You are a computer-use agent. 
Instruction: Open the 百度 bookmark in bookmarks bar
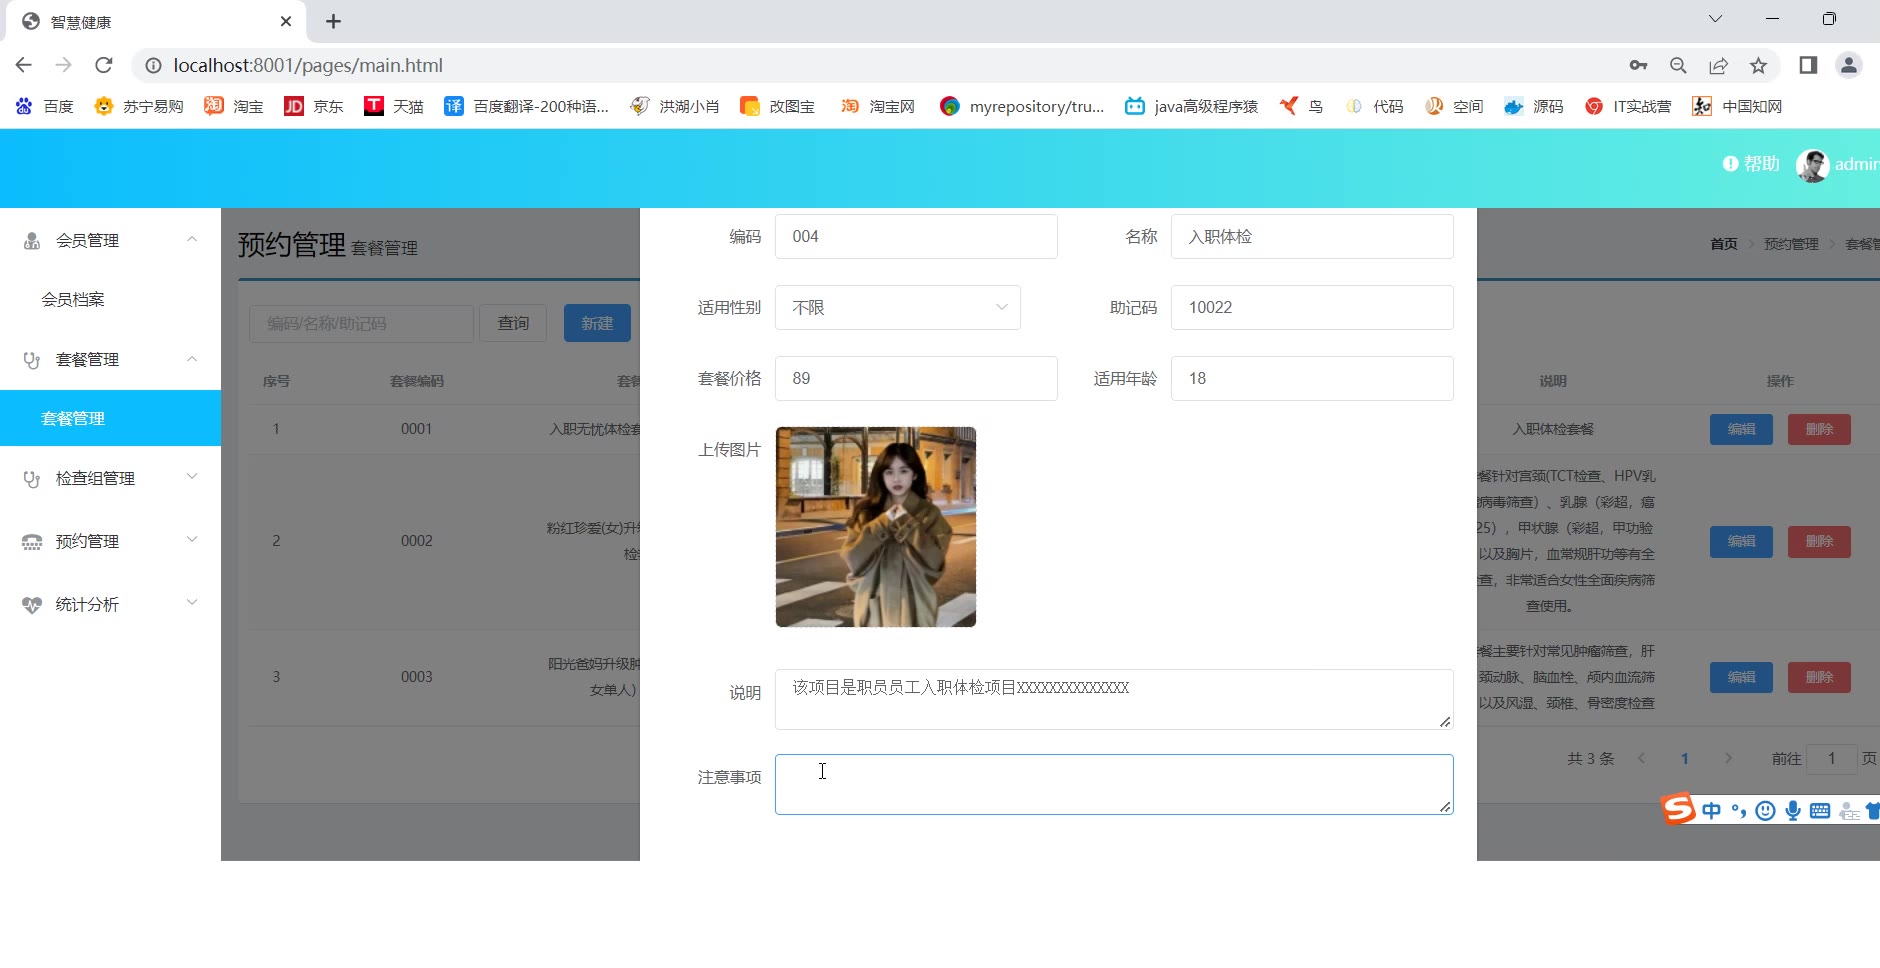[x=46, y=106]
